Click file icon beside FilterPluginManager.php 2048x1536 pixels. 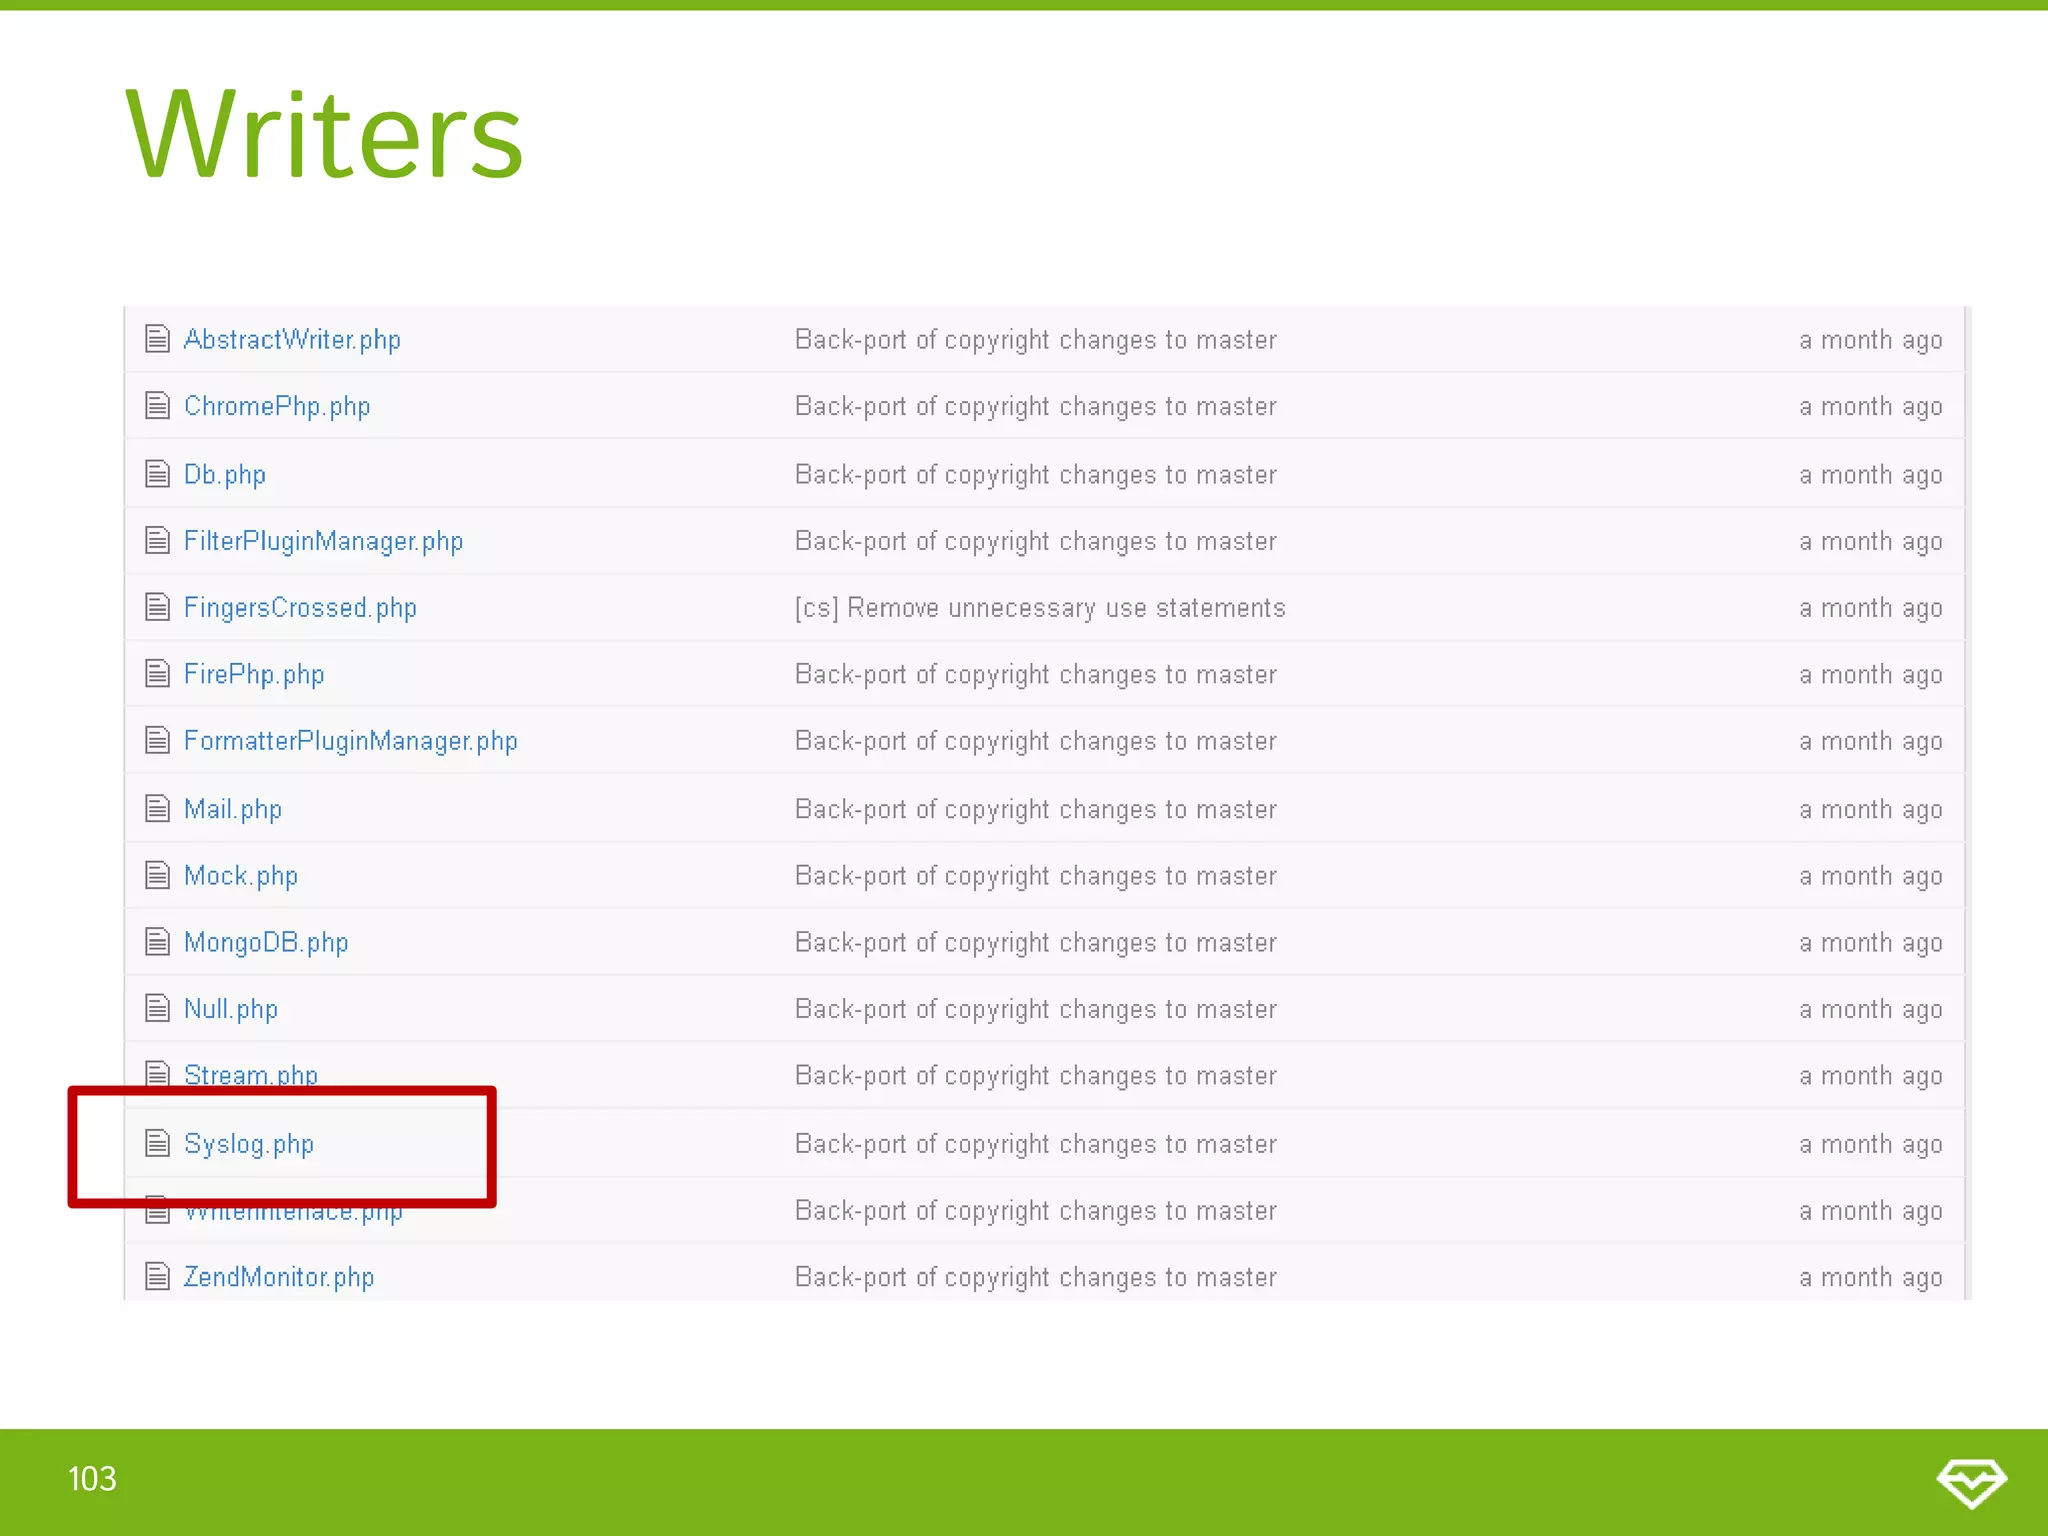(157, 540)
